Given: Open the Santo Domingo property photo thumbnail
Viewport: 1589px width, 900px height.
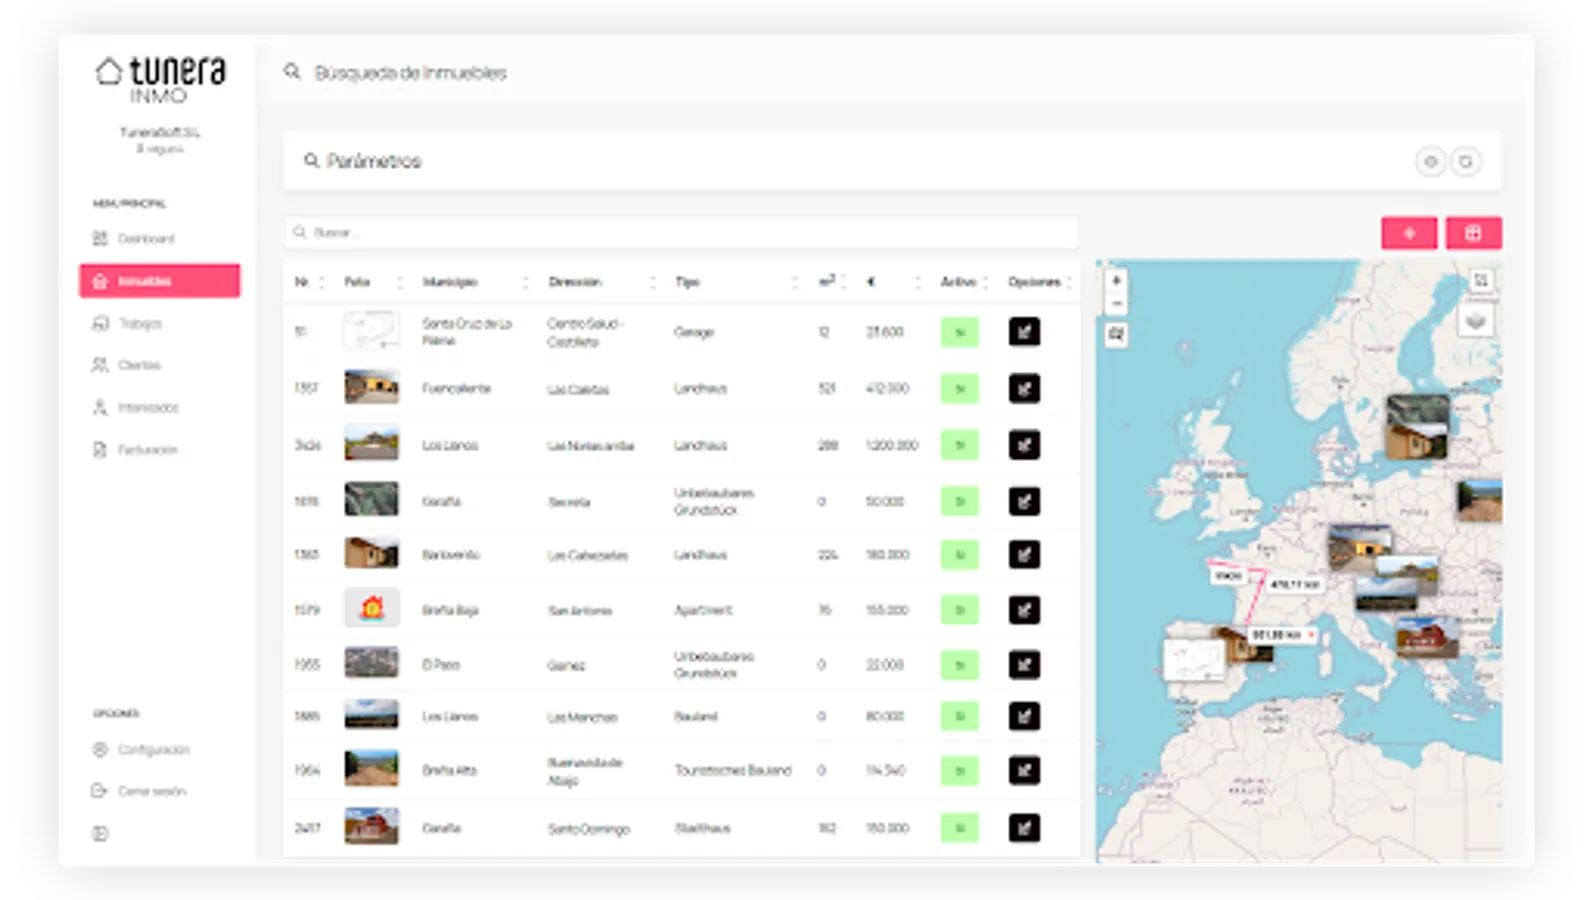Looking at the screenshot, I should pyautogui.click(x=372, y=826).
